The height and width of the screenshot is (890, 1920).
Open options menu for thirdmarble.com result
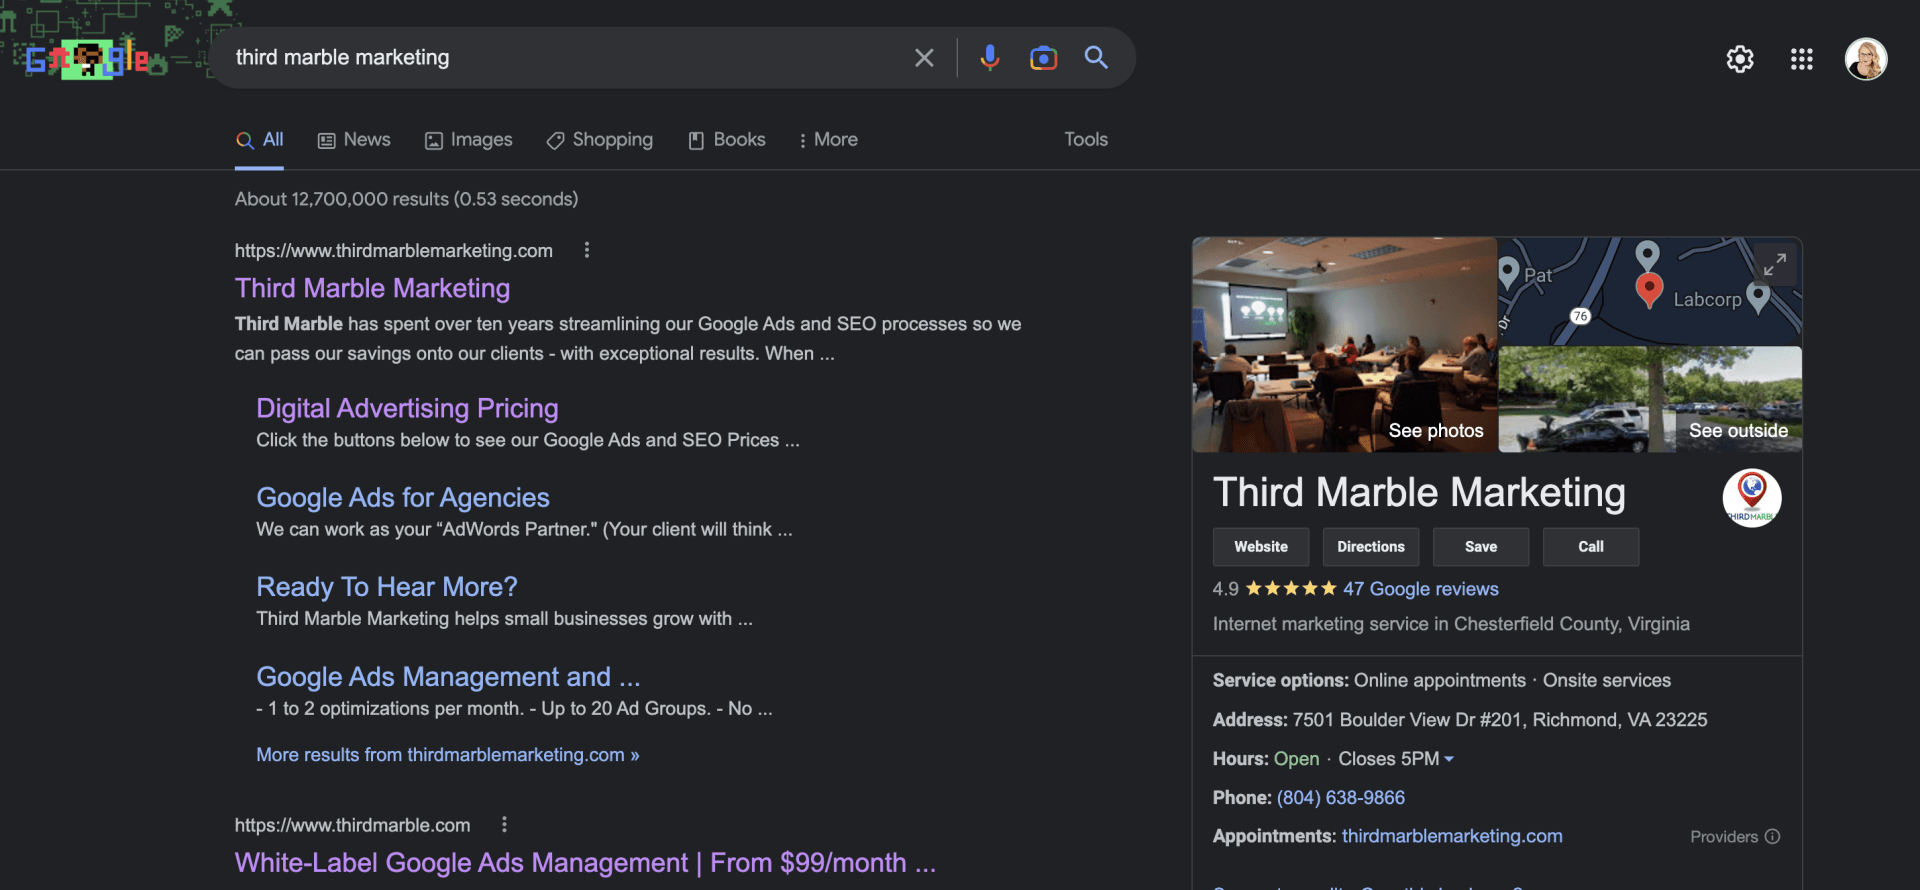(x=504, y=824)
